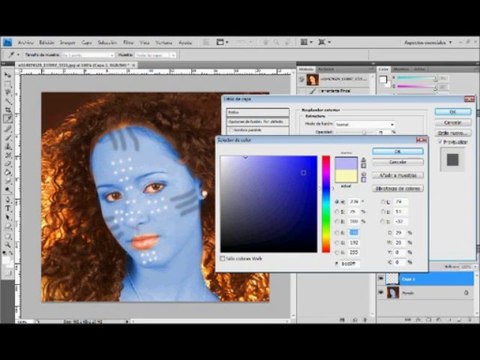
Task: Select the Move tool
Action: click(8, 74)
